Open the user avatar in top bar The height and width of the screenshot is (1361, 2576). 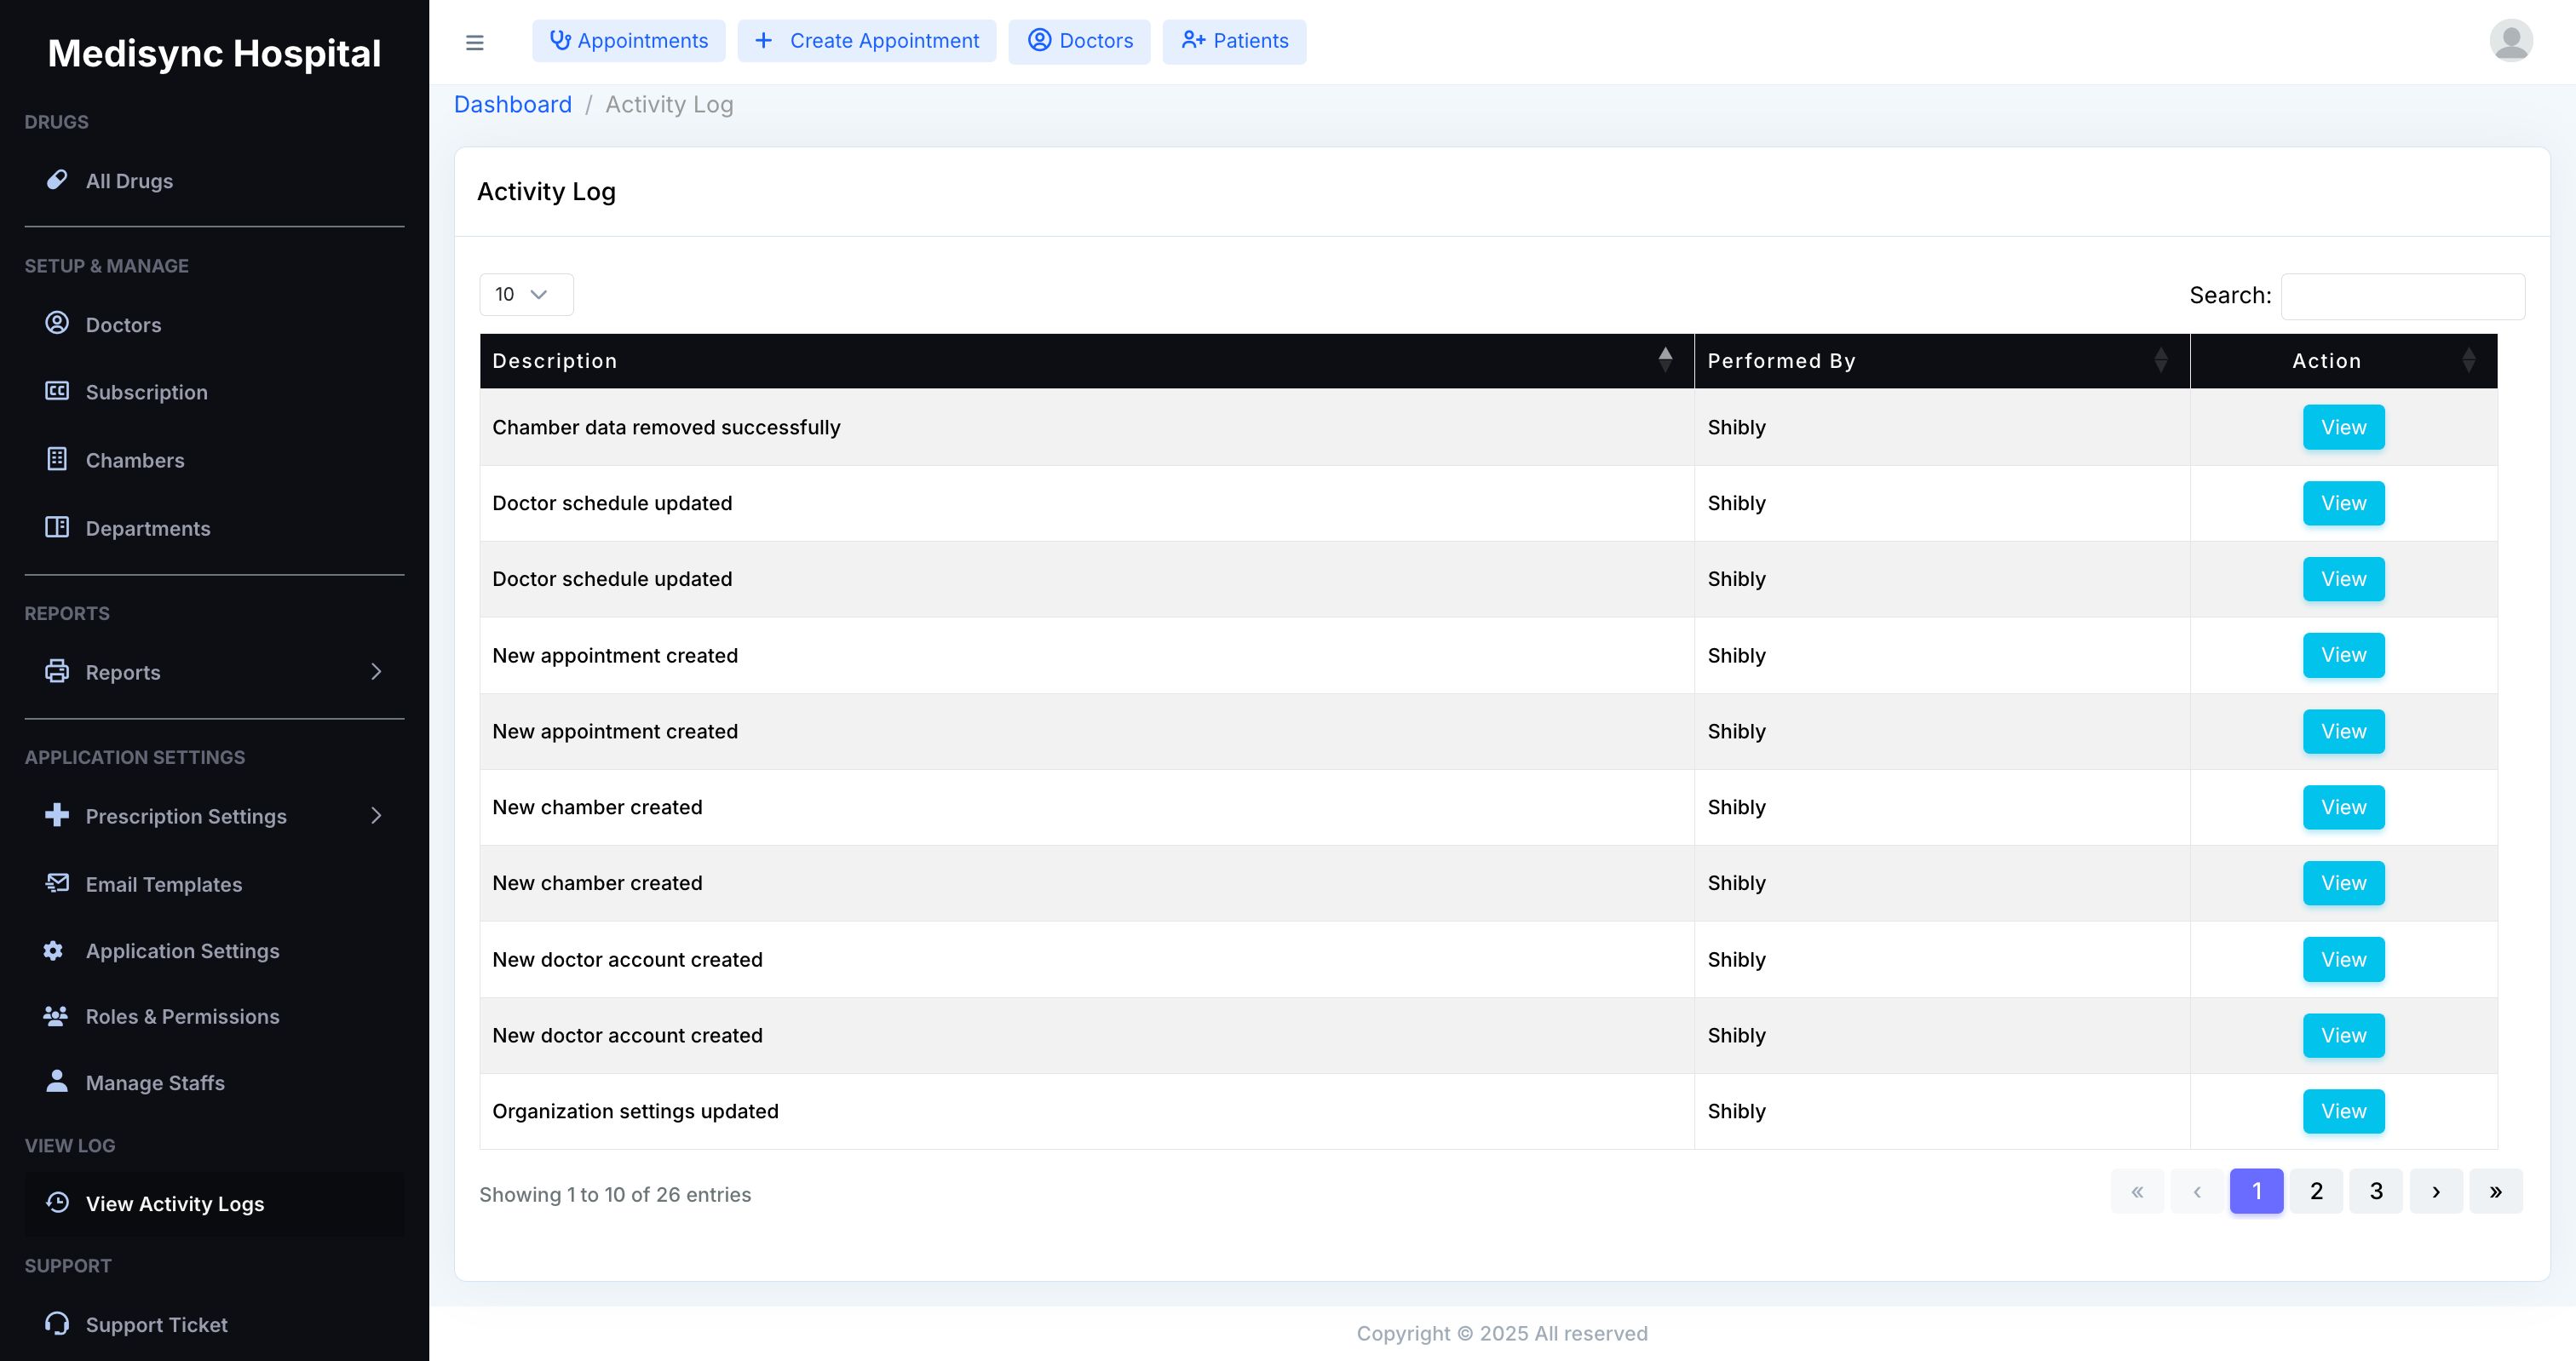2510,41
